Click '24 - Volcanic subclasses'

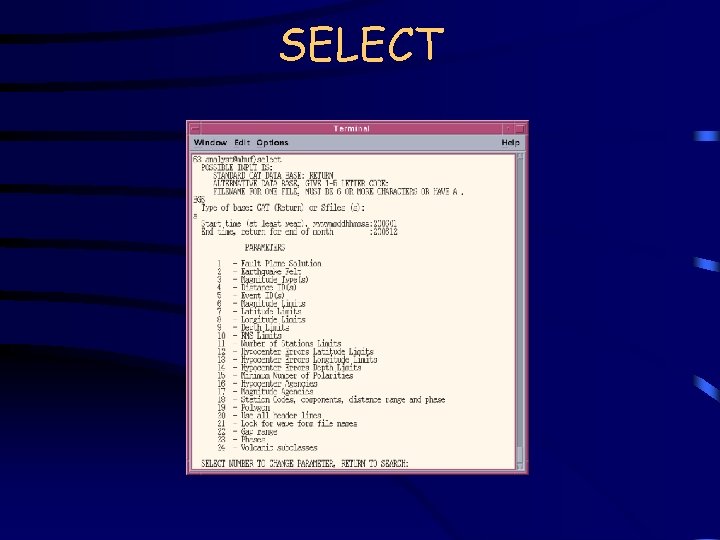[x=267, y=448]
